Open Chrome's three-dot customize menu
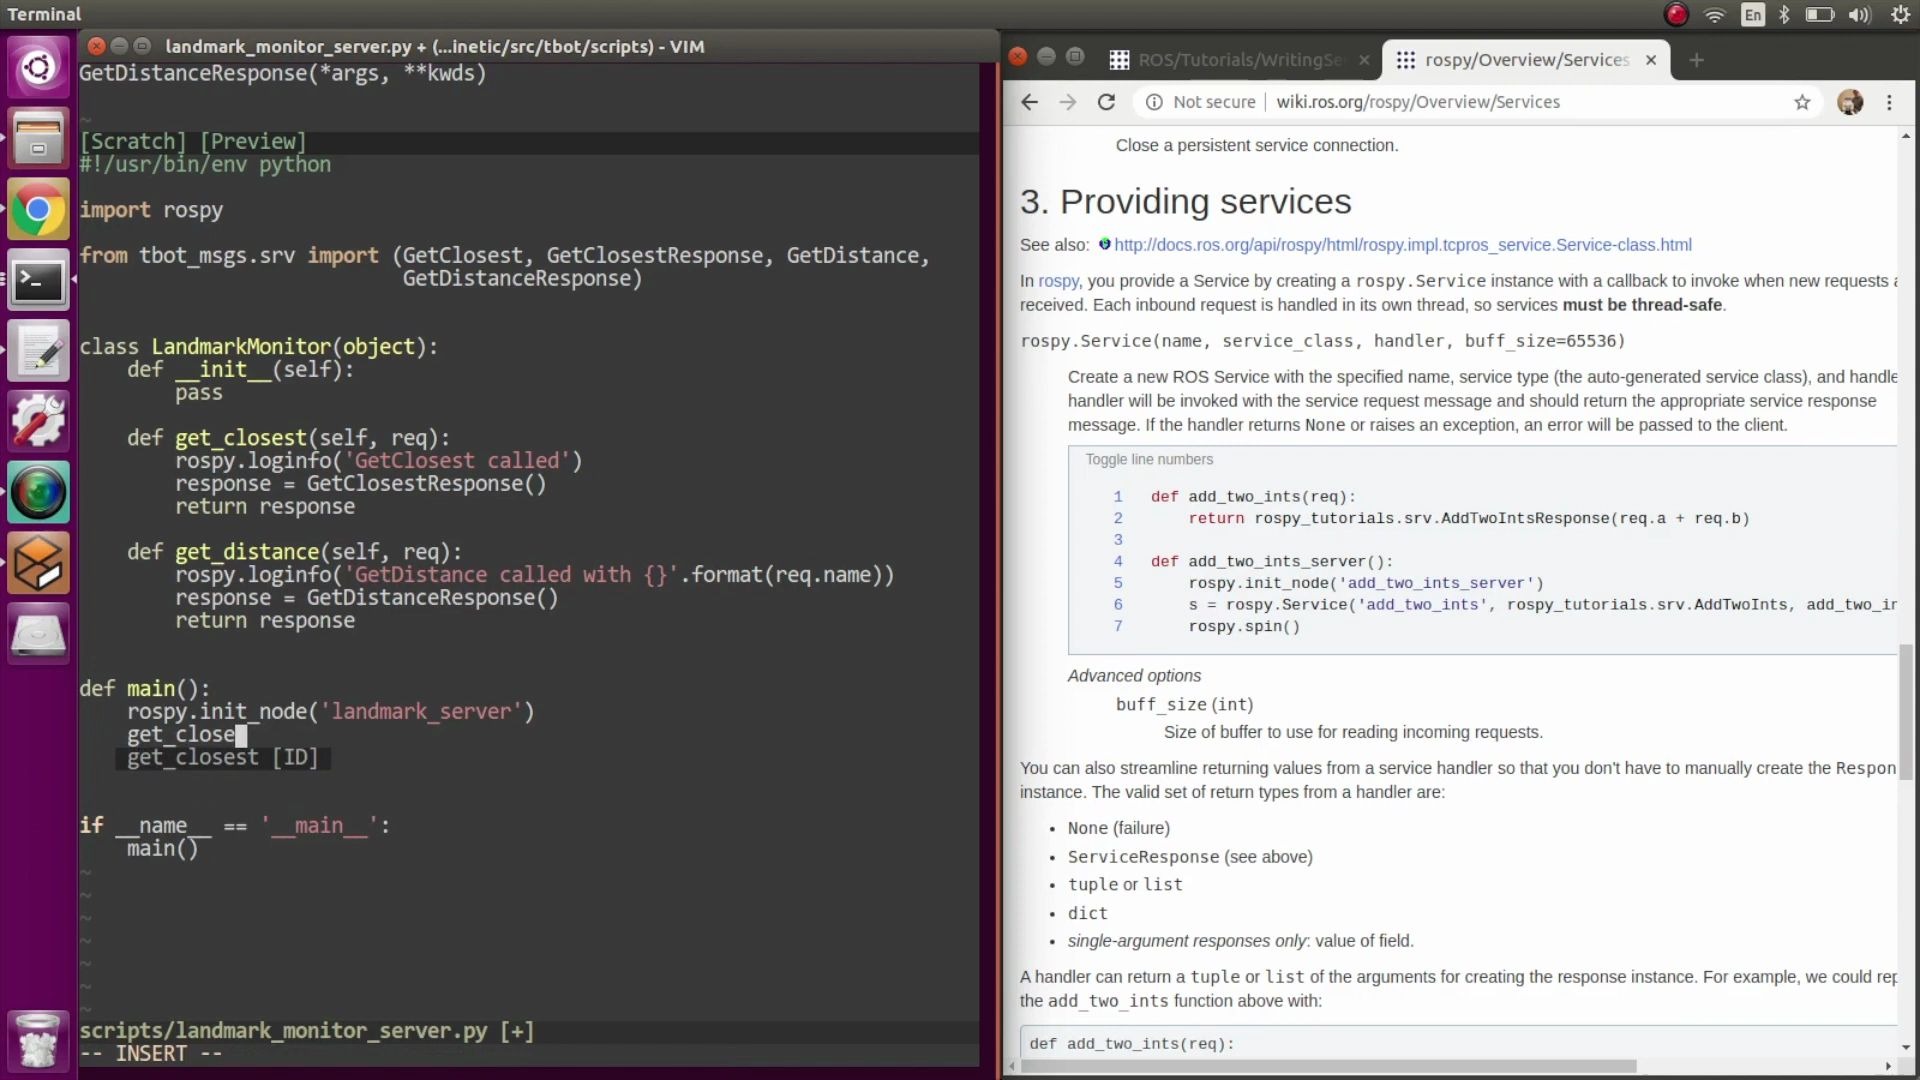Screen dimensions: 1920x1080 tap(1890, 102)
